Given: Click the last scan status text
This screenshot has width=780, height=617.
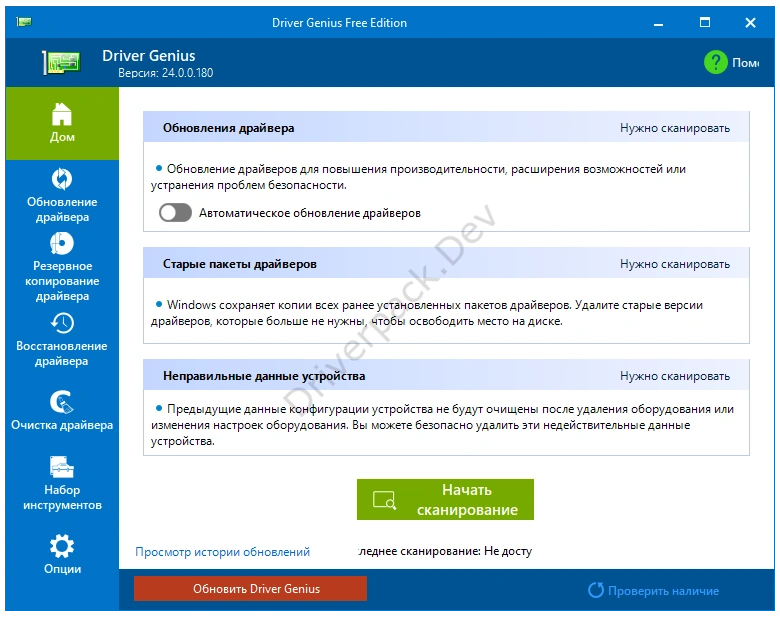Looking at the screenshot, I should point(445,551).
